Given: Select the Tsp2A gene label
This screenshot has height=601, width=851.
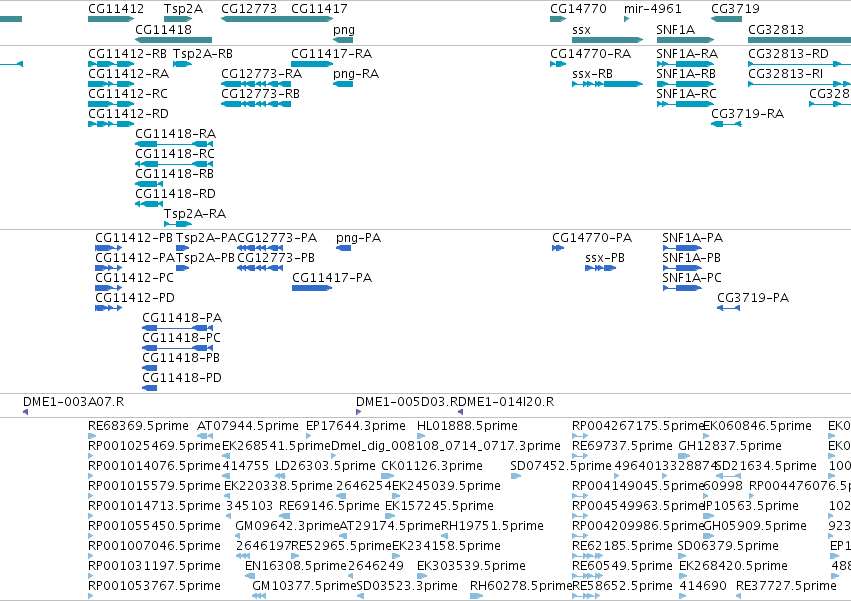Looking at the screenshot, I should tap(183, 9).
